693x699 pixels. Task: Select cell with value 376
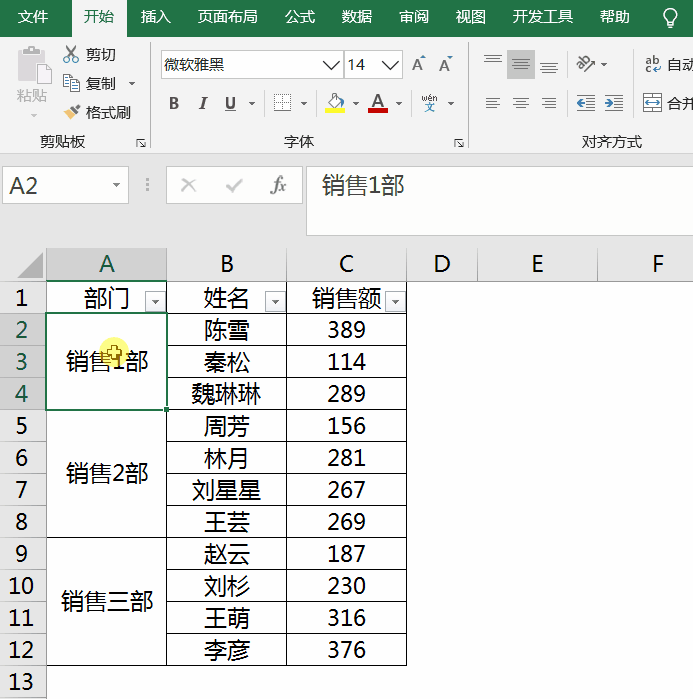347,650
